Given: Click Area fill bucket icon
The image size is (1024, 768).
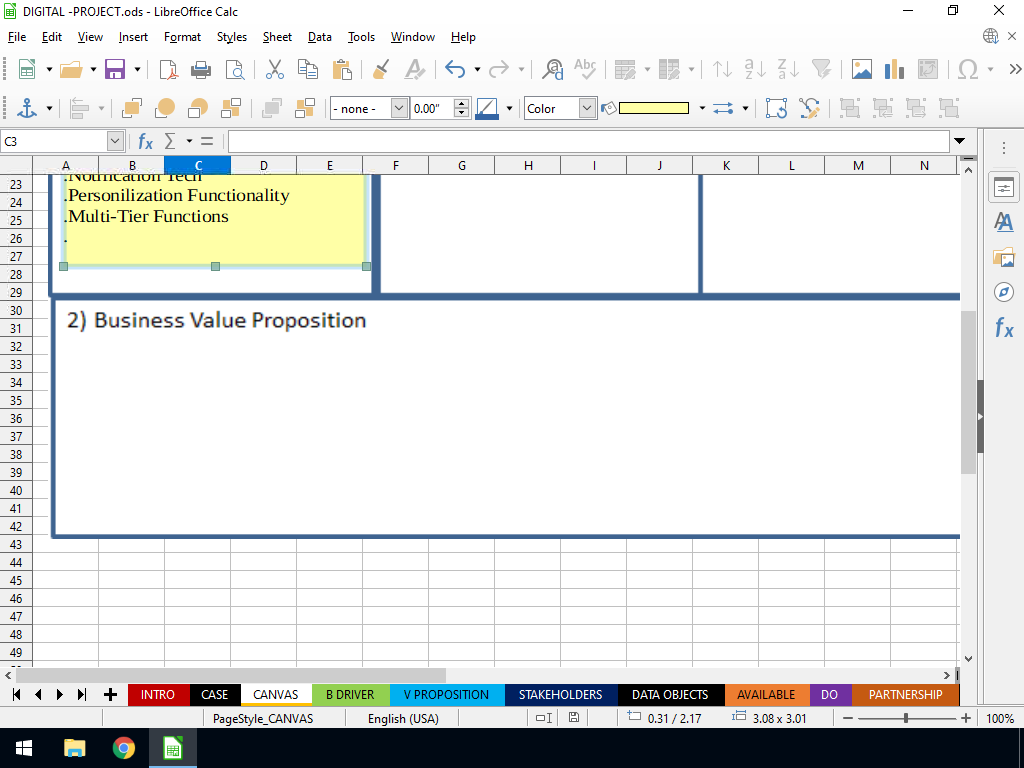Looking at the screenshot, I should coord(609,108).
